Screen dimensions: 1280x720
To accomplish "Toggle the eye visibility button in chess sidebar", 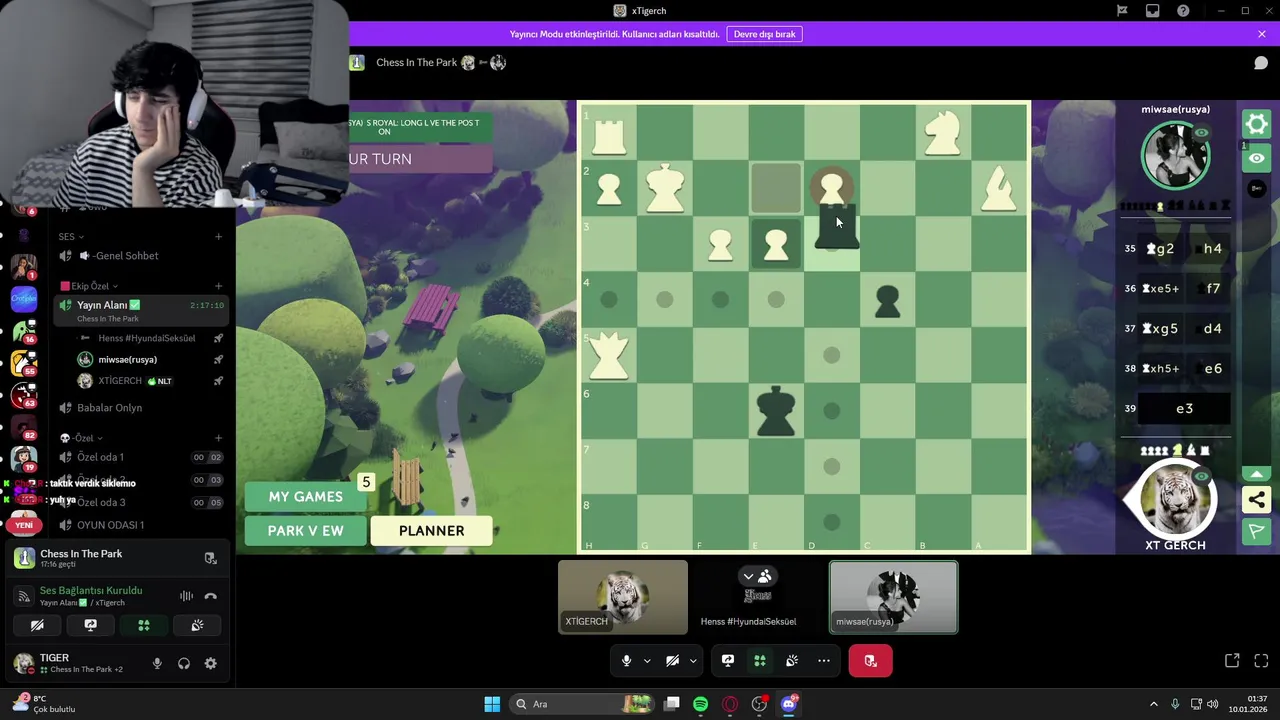I will click(x=1256, y=158).
